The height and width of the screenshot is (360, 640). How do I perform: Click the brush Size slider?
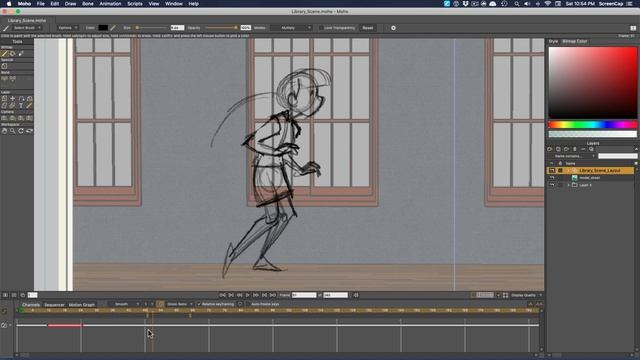click(152, 28)
